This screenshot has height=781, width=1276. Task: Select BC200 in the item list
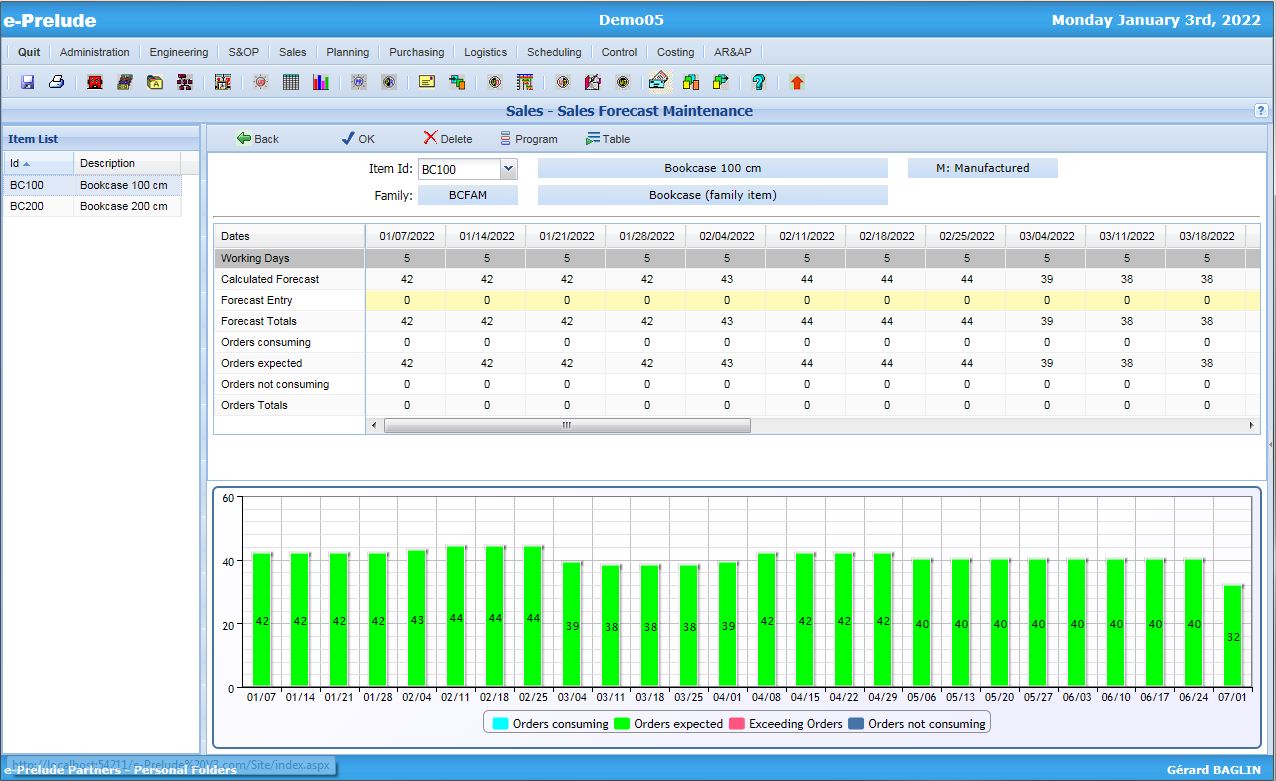28,206
